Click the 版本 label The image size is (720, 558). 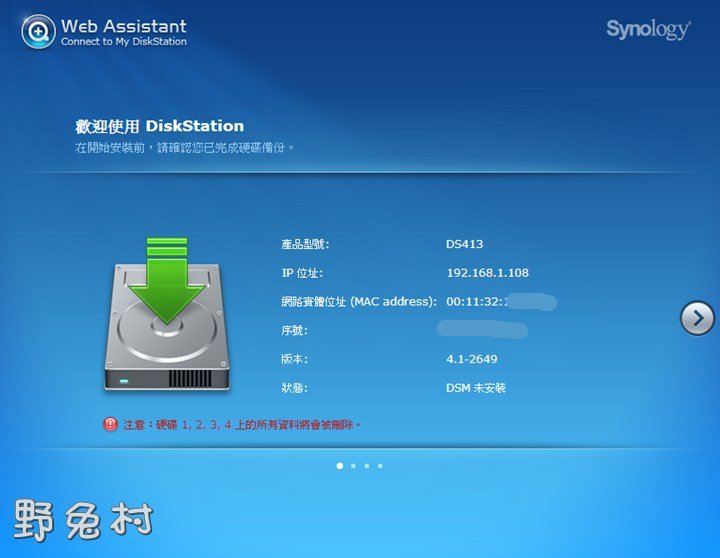[x=294, y=359]
